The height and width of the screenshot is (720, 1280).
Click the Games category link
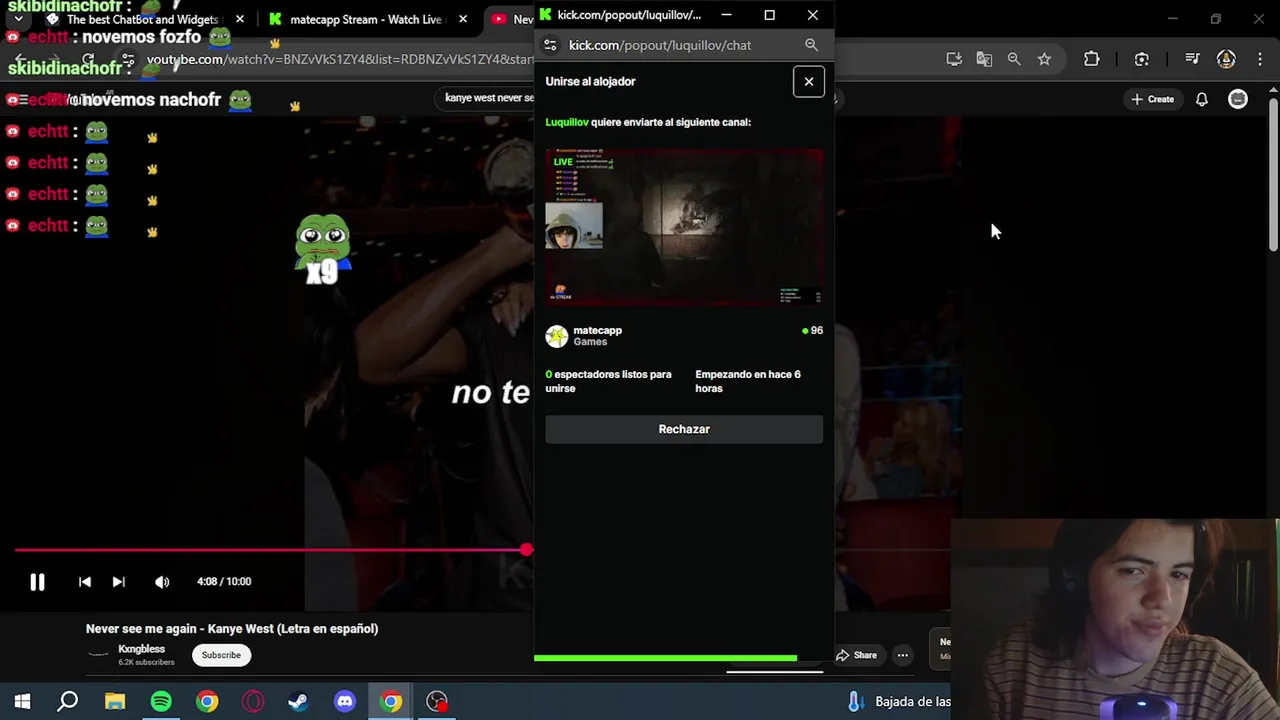pos(590,342)
